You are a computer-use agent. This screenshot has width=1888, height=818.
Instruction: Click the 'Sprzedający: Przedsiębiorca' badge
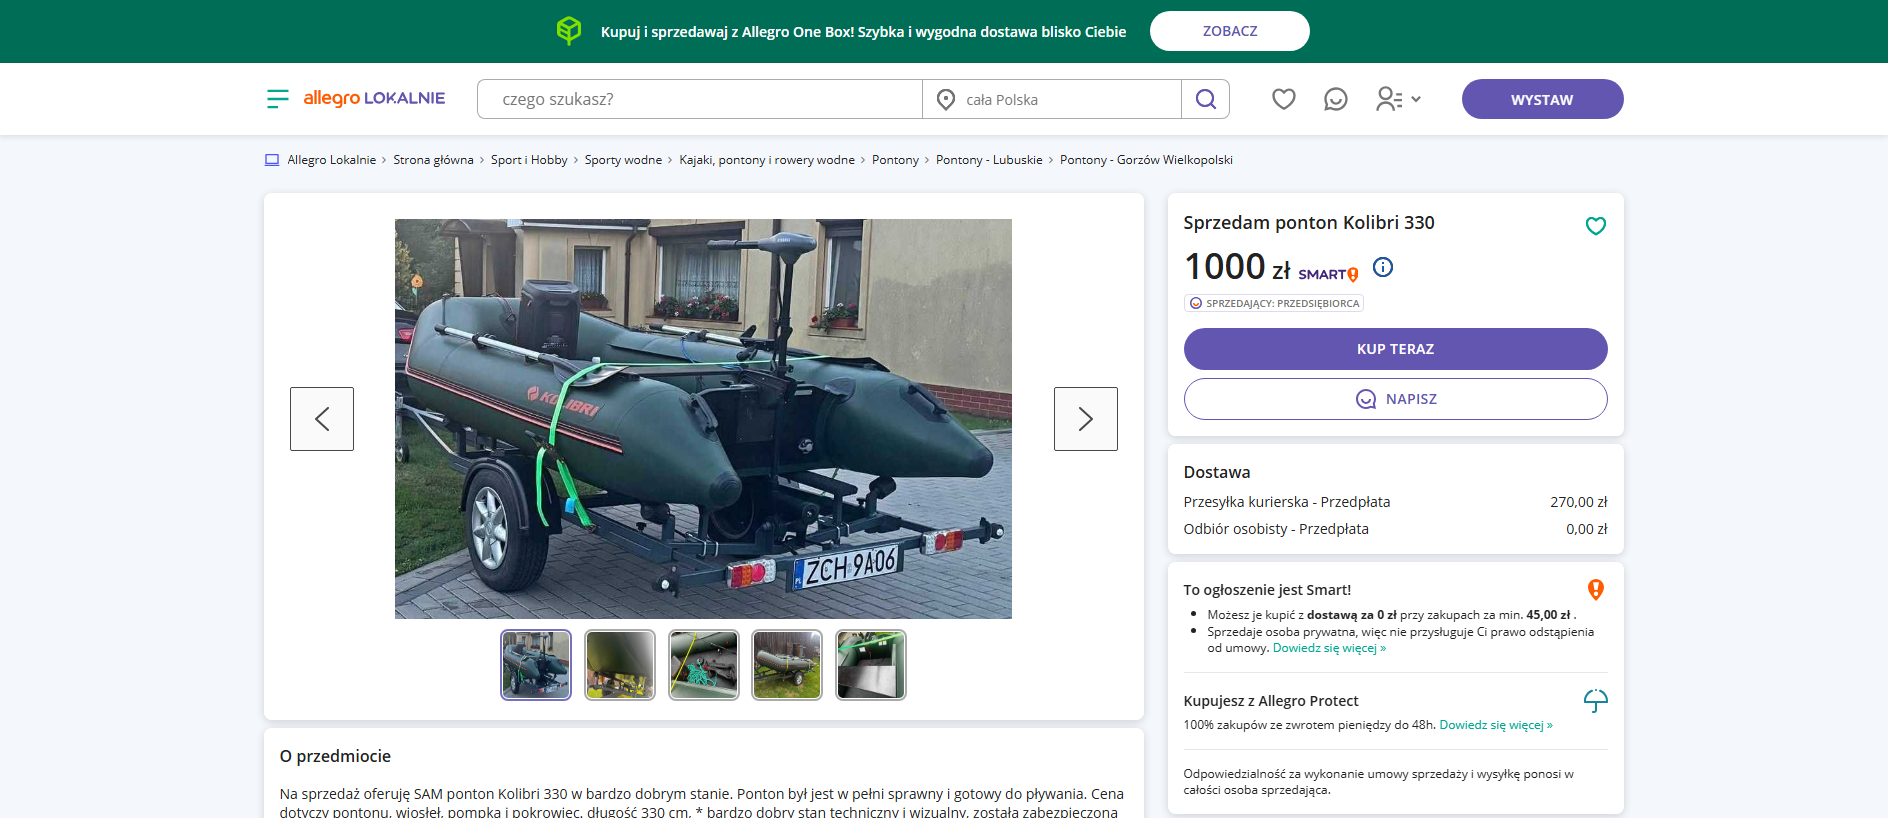tap(1274, 303)
